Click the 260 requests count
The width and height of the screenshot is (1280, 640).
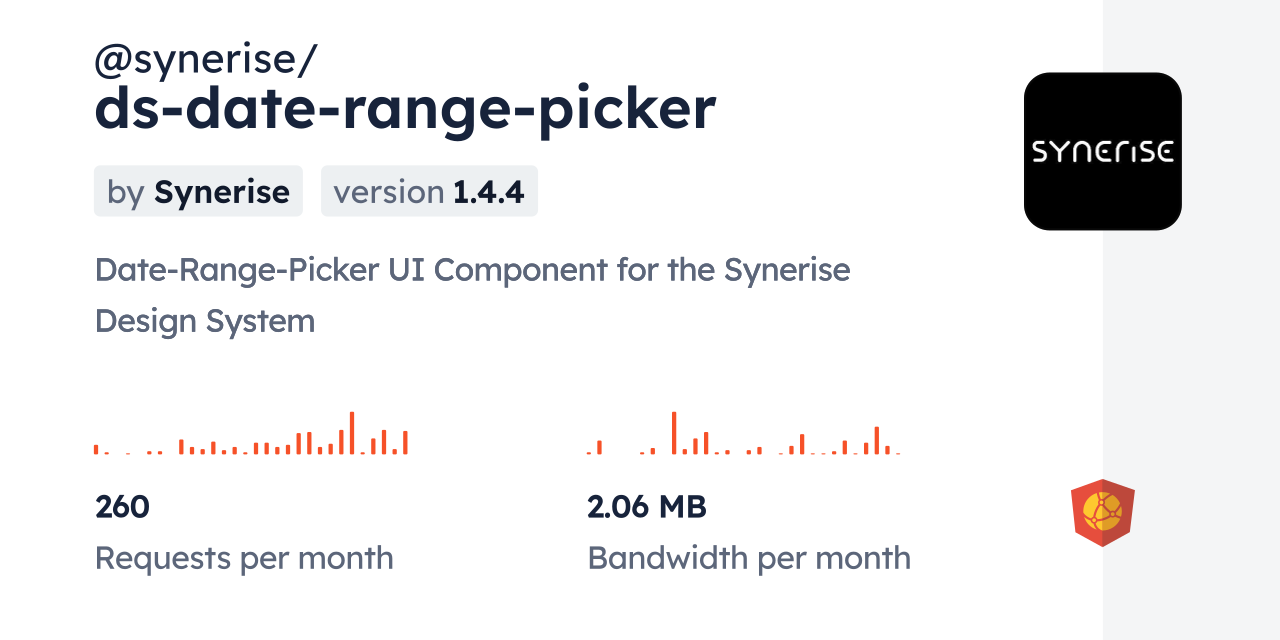pos(122,507)
